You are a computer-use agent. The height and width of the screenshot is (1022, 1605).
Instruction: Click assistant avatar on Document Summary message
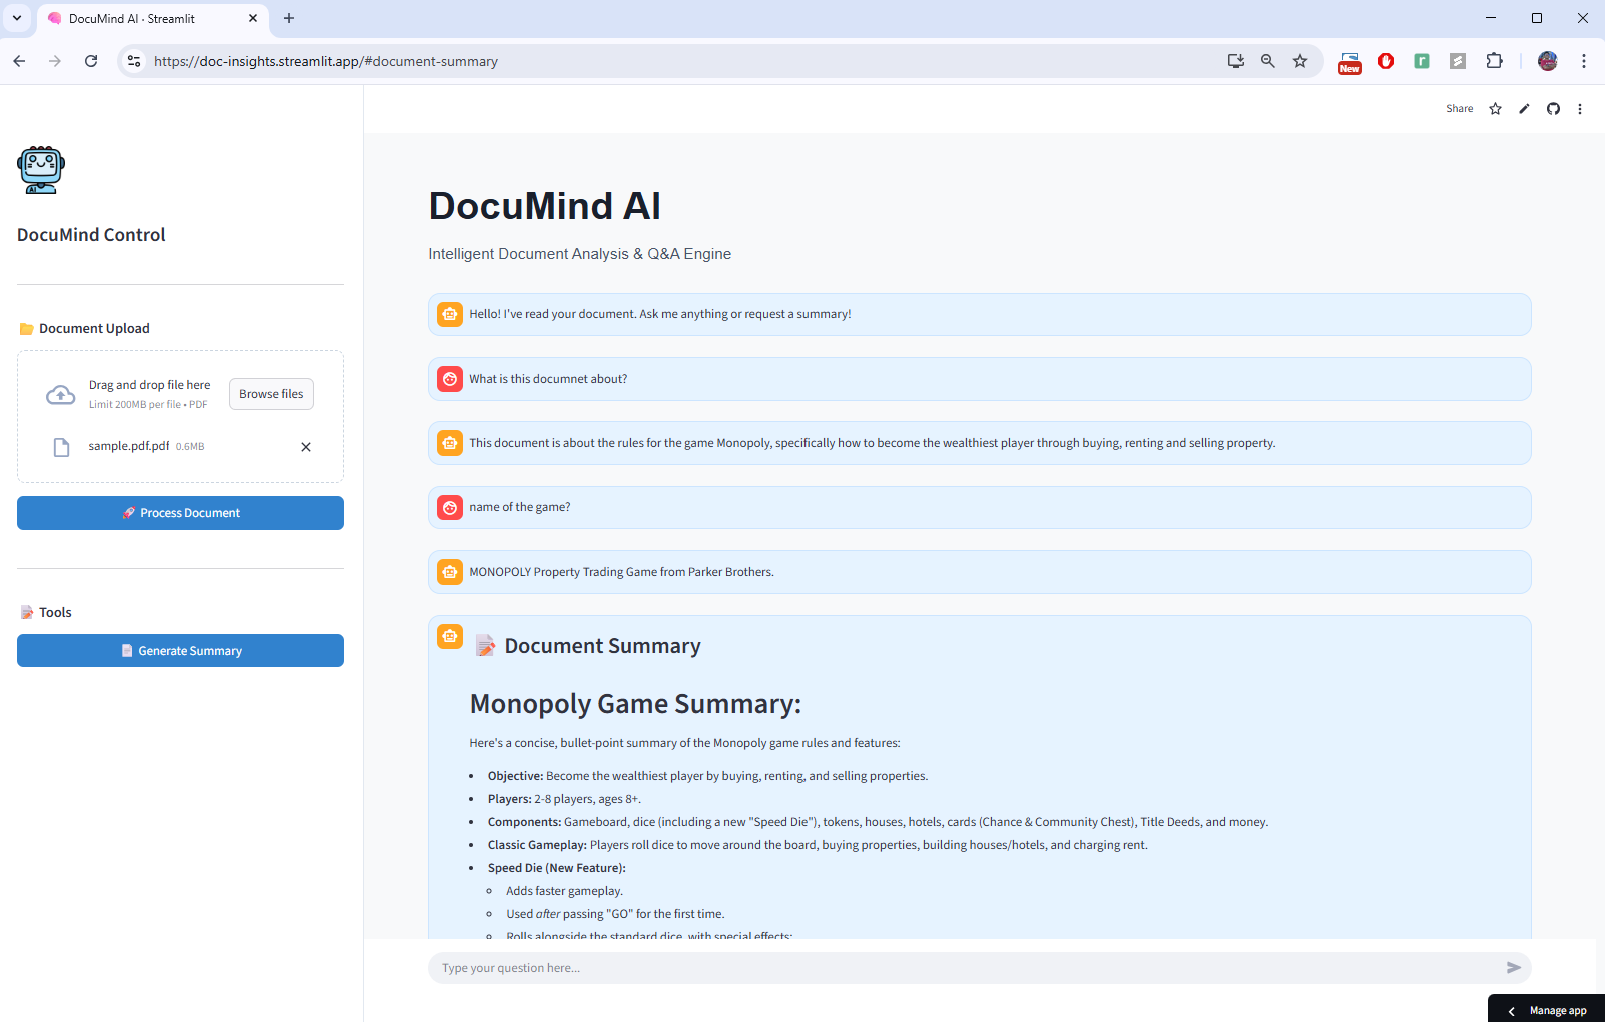(x=450, y=636)
